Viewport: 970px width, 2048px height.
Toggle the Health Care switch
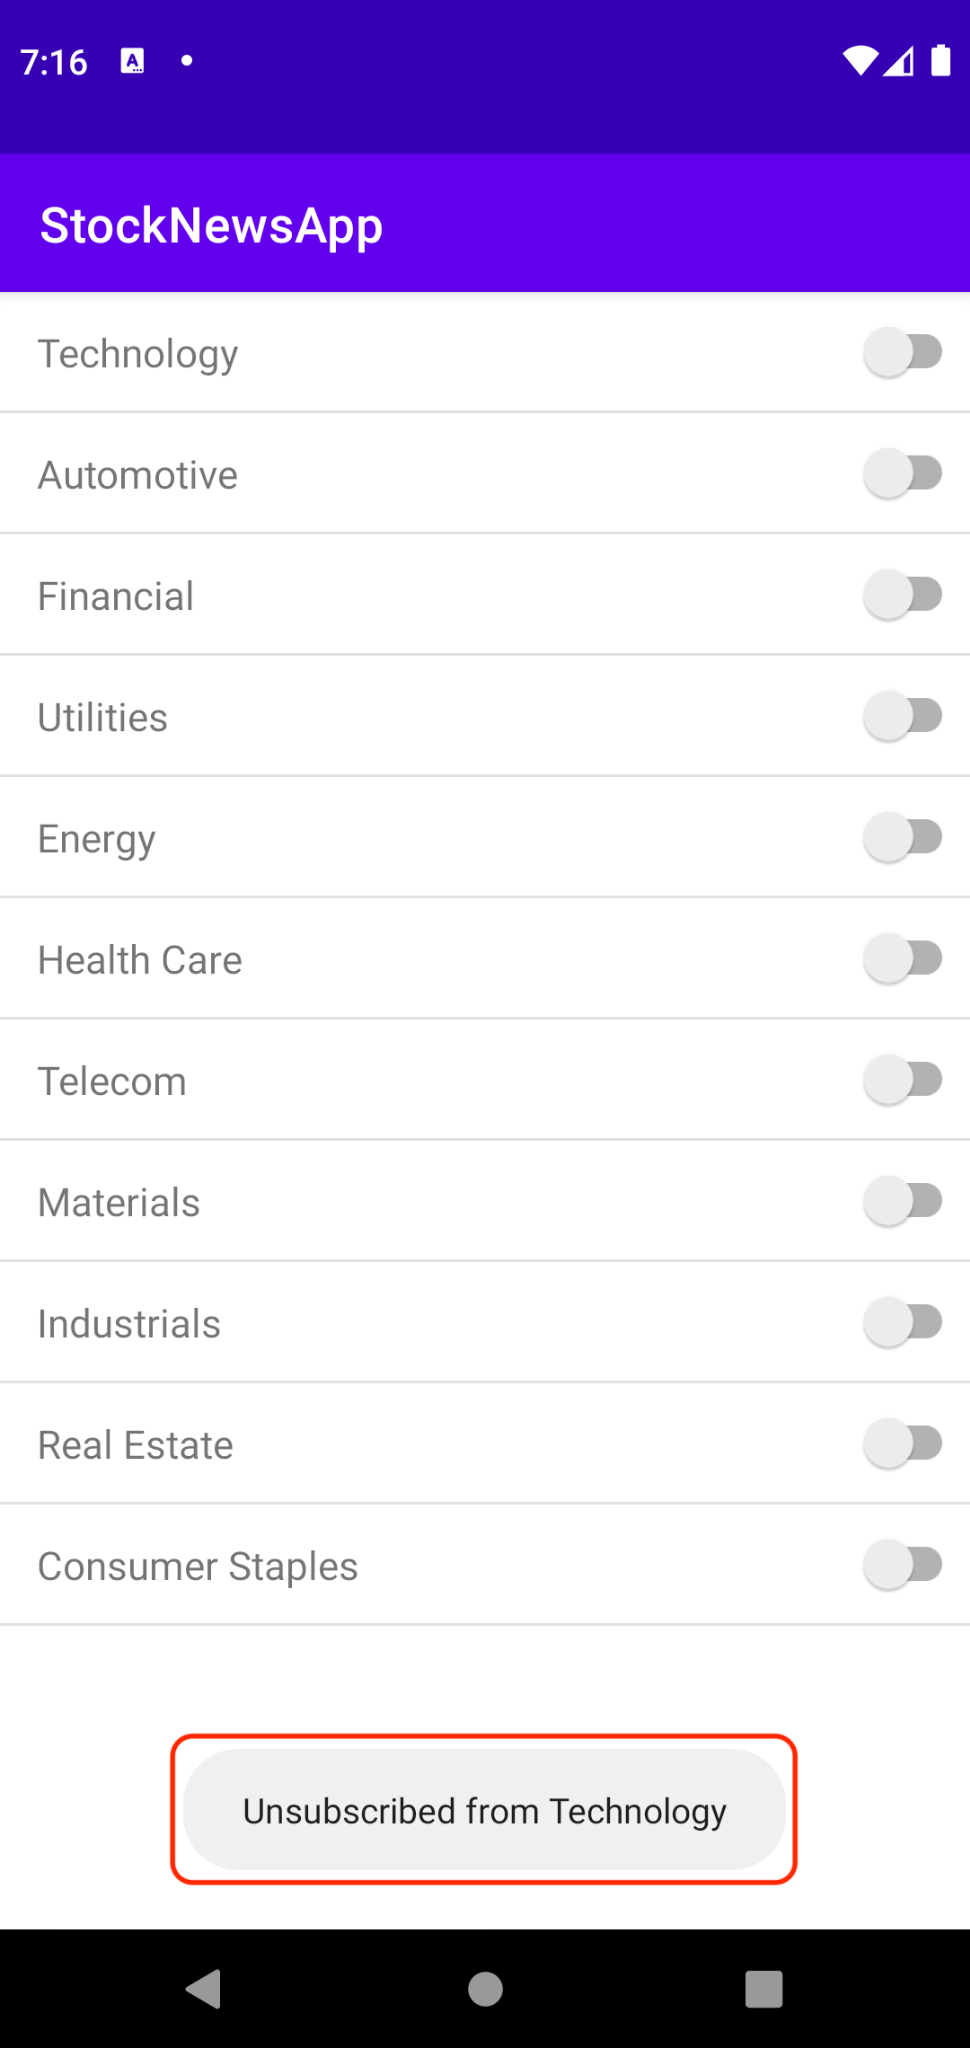(903, 959)
